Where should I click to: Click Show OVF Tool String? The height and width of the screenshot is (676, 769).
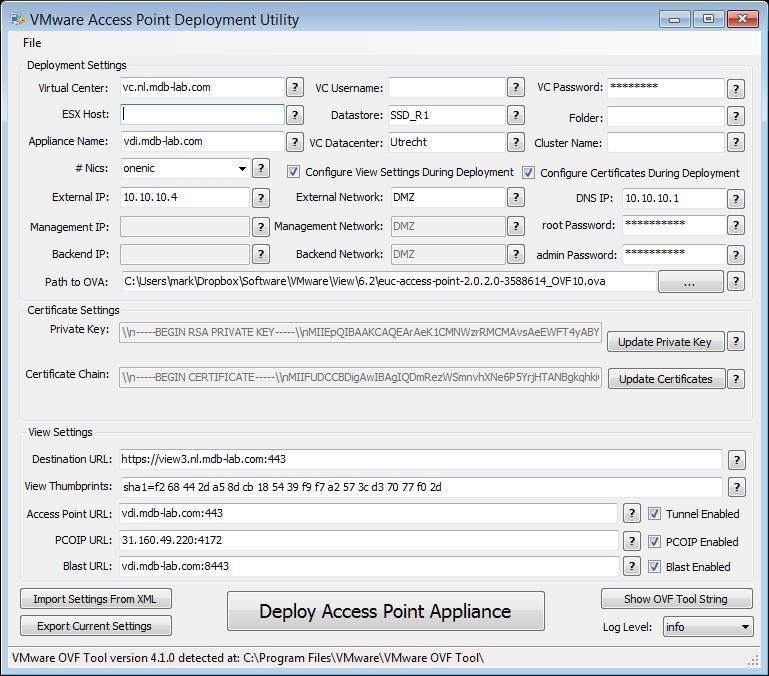click(x=676, y=598)
